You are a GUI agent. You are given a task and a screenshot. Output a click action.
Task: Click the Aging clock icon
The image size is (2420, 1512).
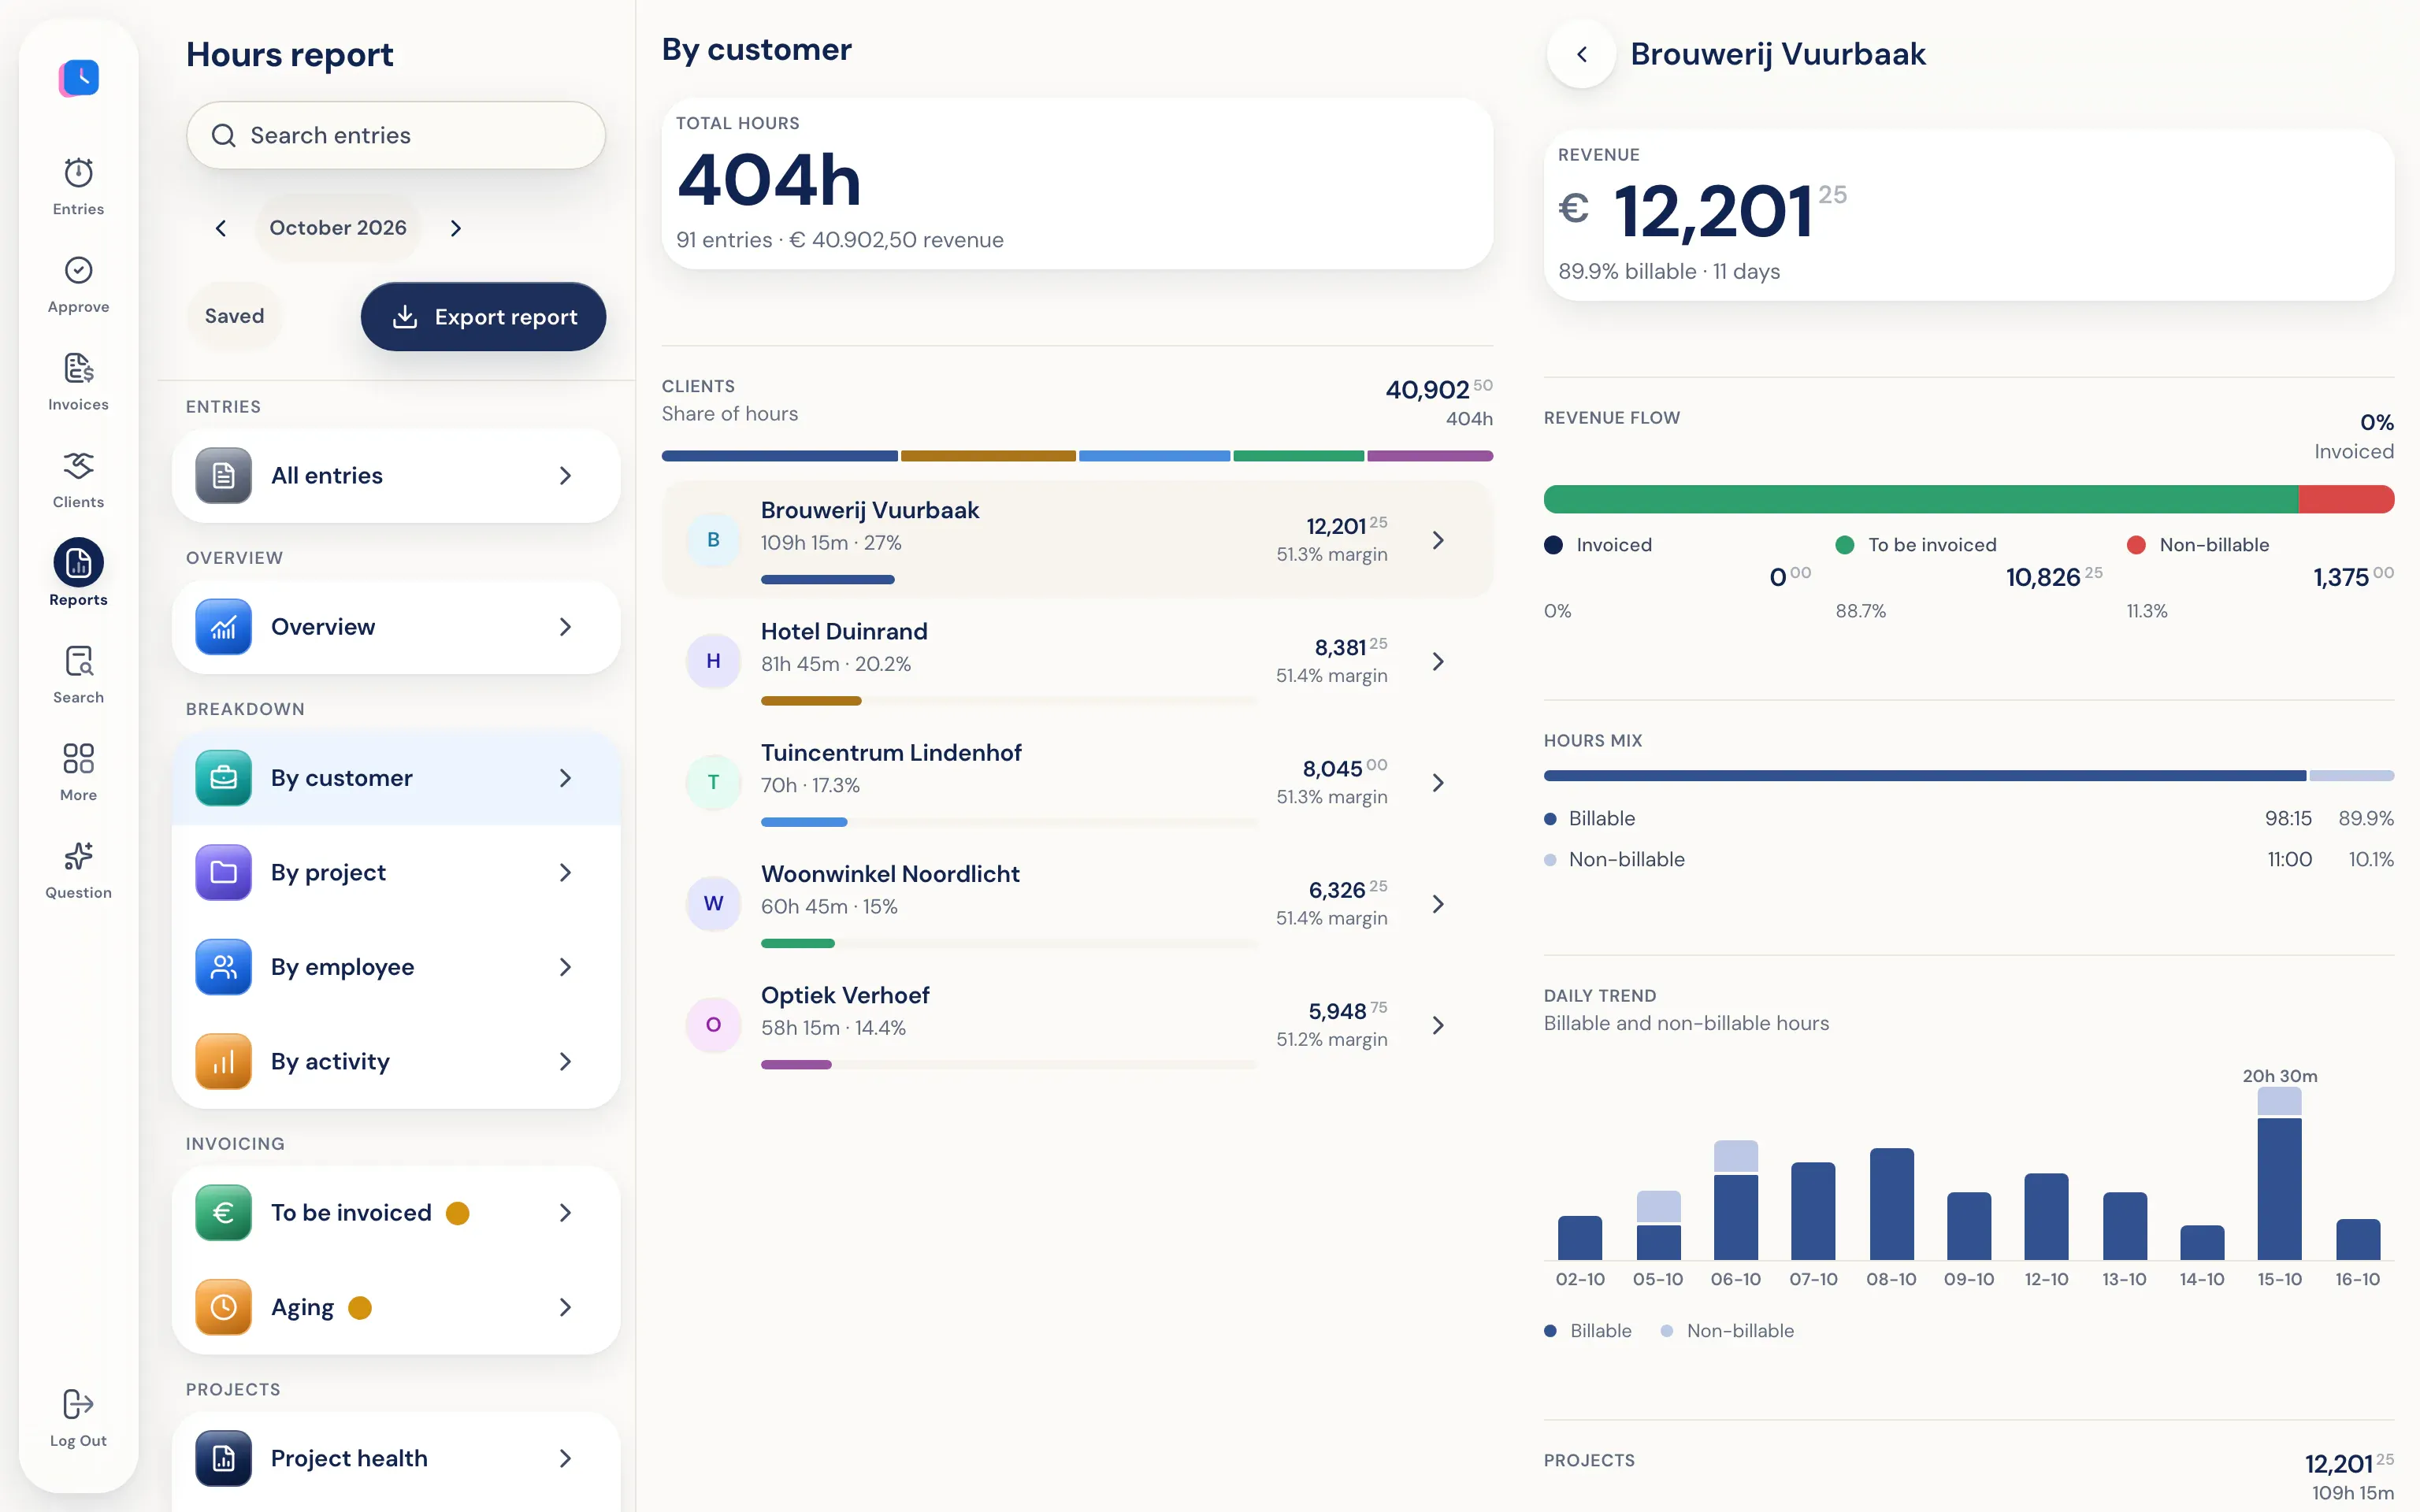[x=224, y=1307]
